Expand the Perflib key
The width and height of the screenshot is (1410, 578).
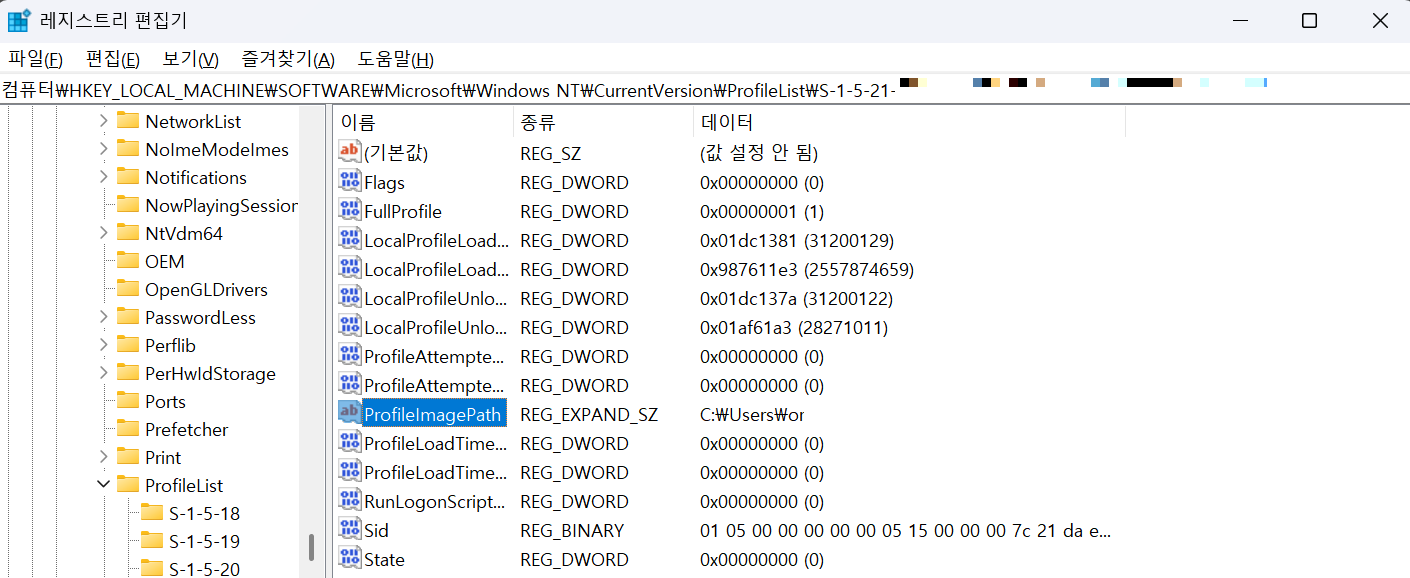click(x=103, y=345)
